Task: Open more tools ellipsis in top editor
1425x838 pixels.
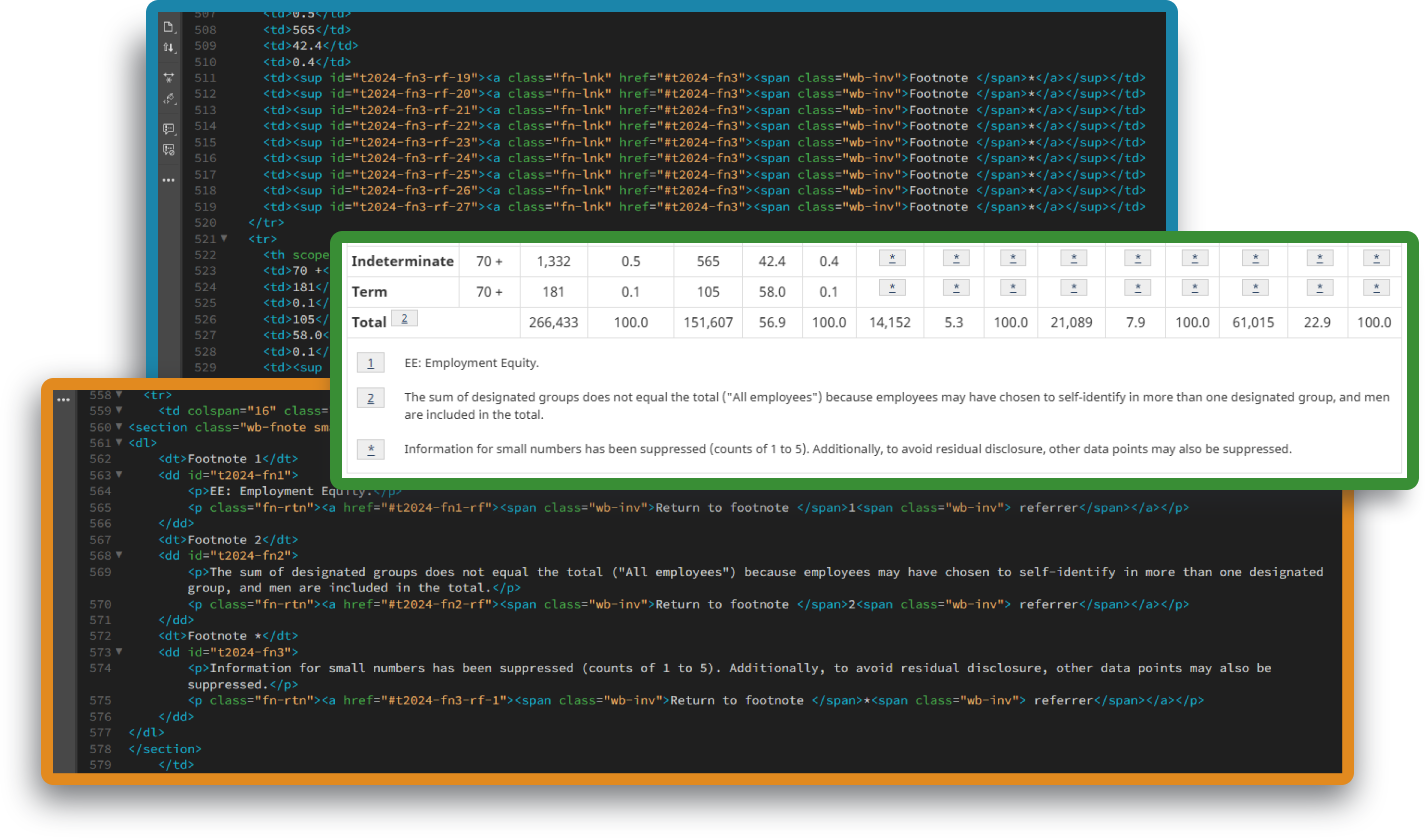Action: coord(168,180)
